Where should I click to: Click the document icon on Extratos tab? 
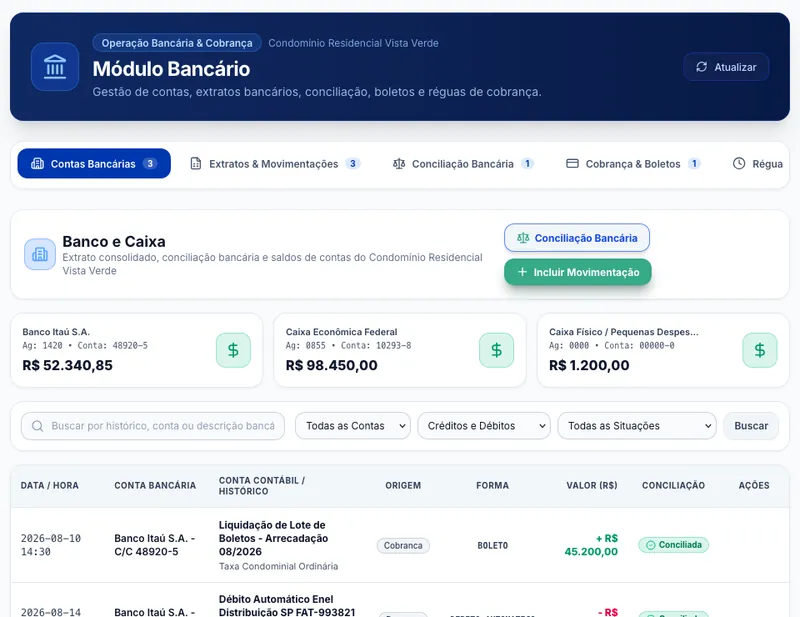coord(196,163)
